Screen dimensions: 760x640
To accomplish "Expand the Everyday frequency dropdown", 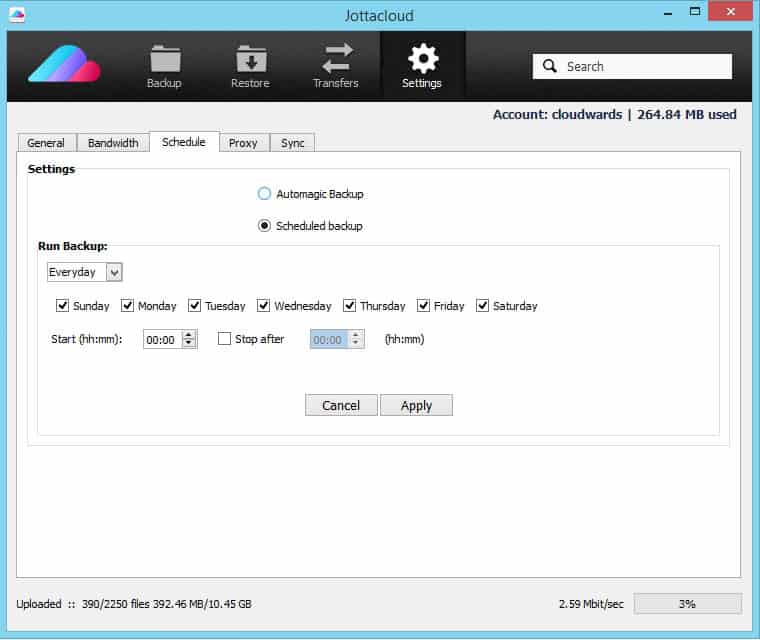I will pos(114,272).
